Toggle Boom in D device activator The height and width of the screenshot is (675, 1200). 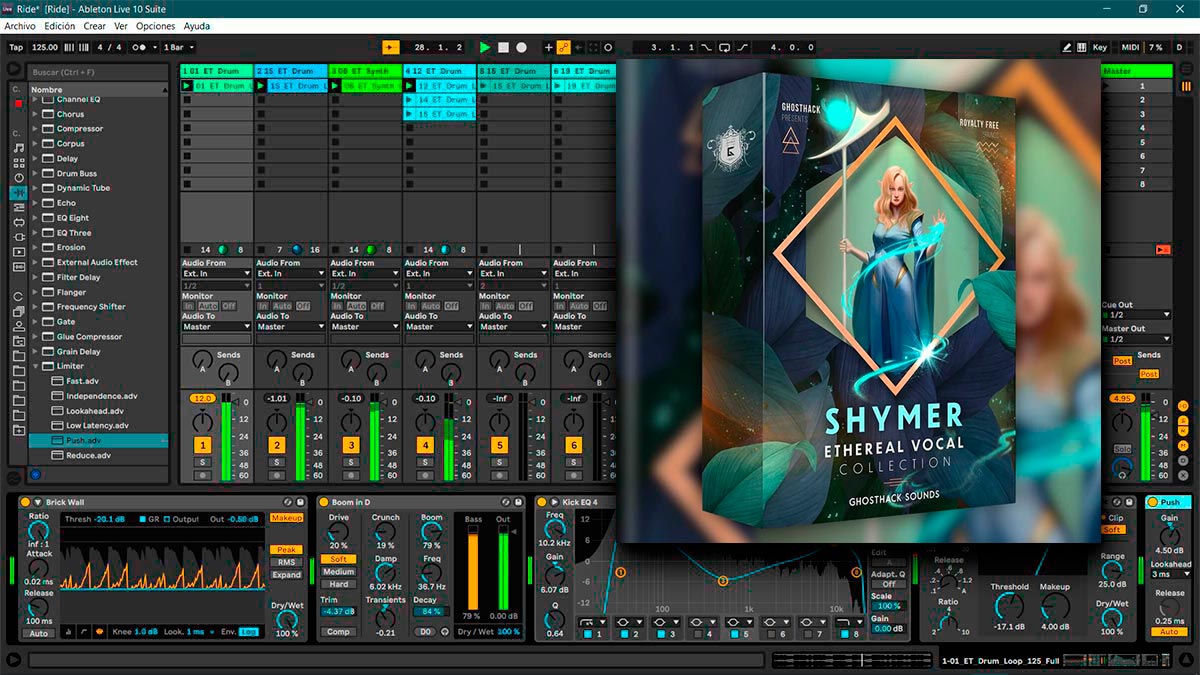pyautogui.click(x=324, y=502)
